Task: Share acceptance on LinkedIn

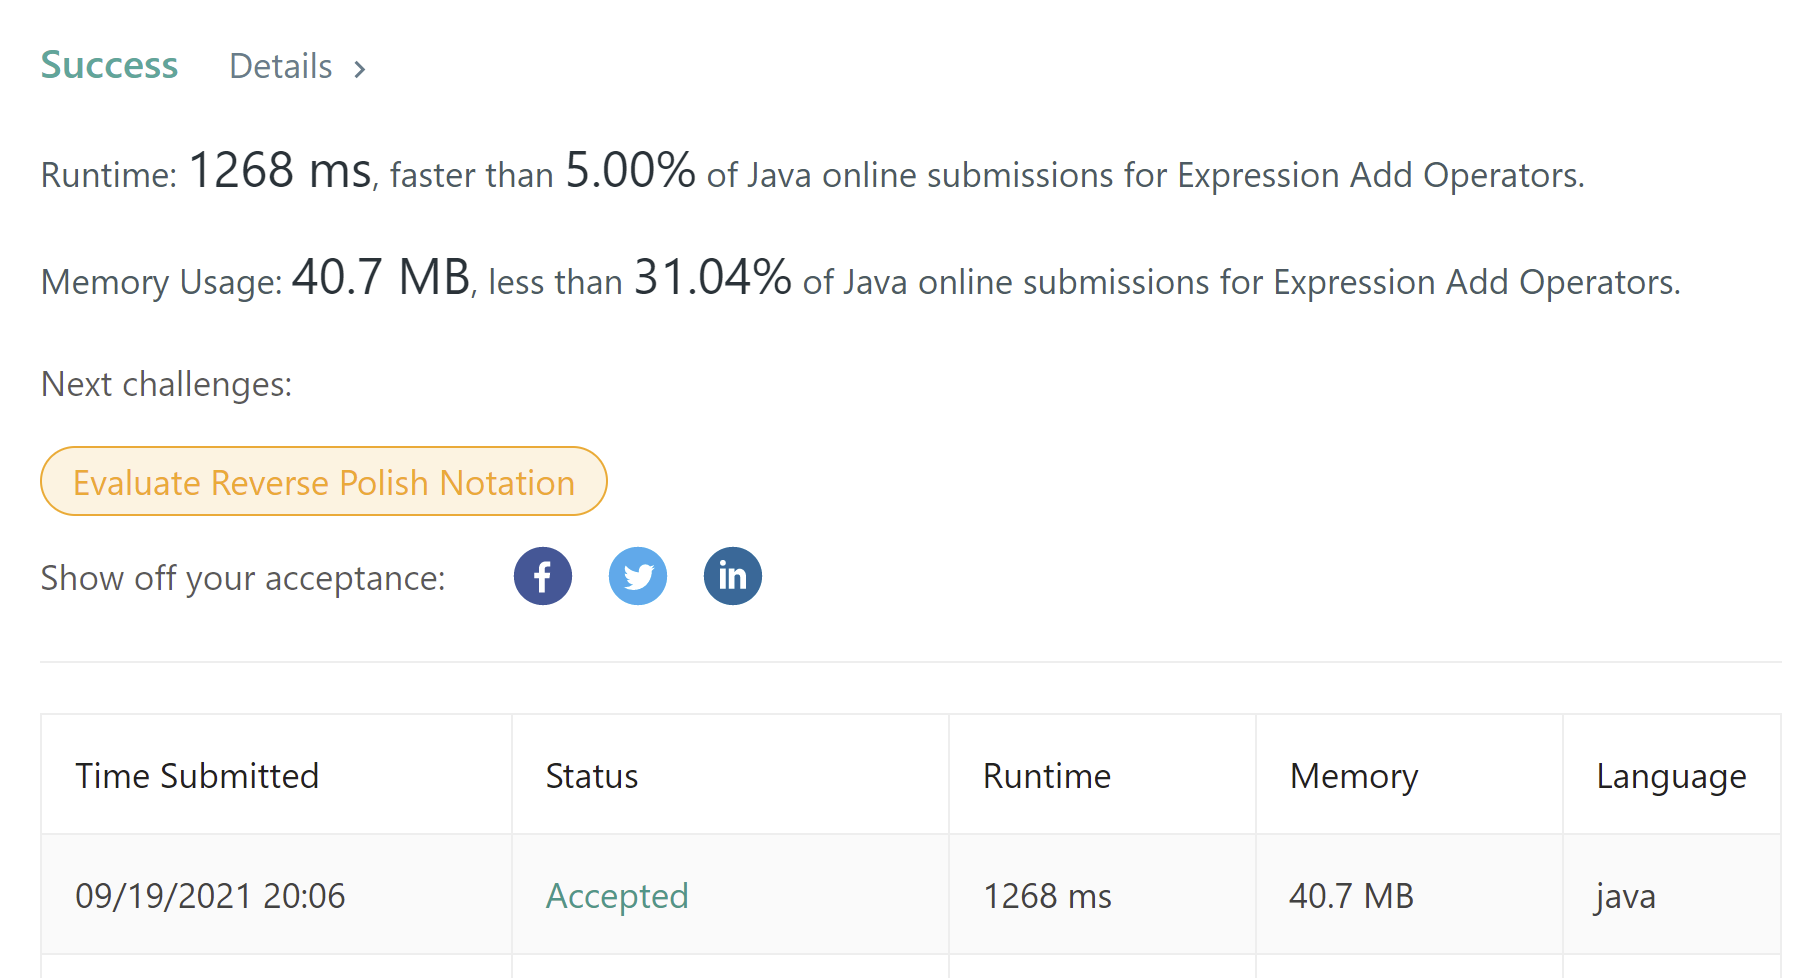Action: 732,576
